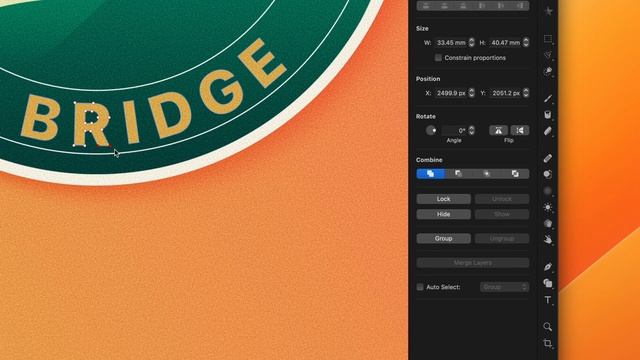Open the Effects tool
This screenshot has height=360, width=640.
(548, 223)
